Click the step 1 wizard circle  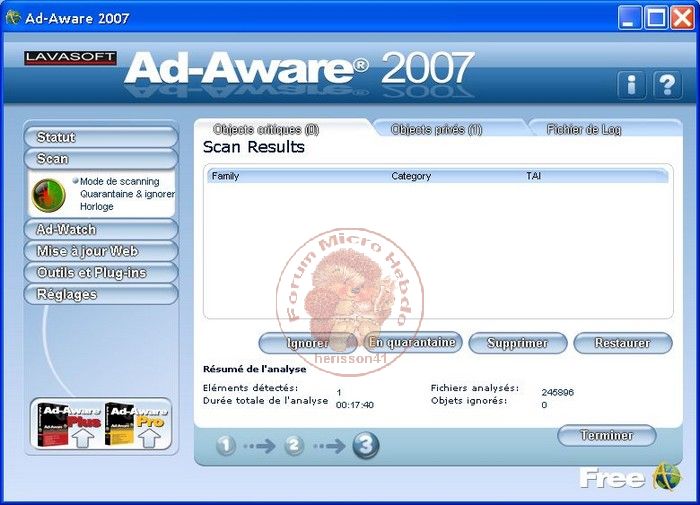tap(226, 445)
